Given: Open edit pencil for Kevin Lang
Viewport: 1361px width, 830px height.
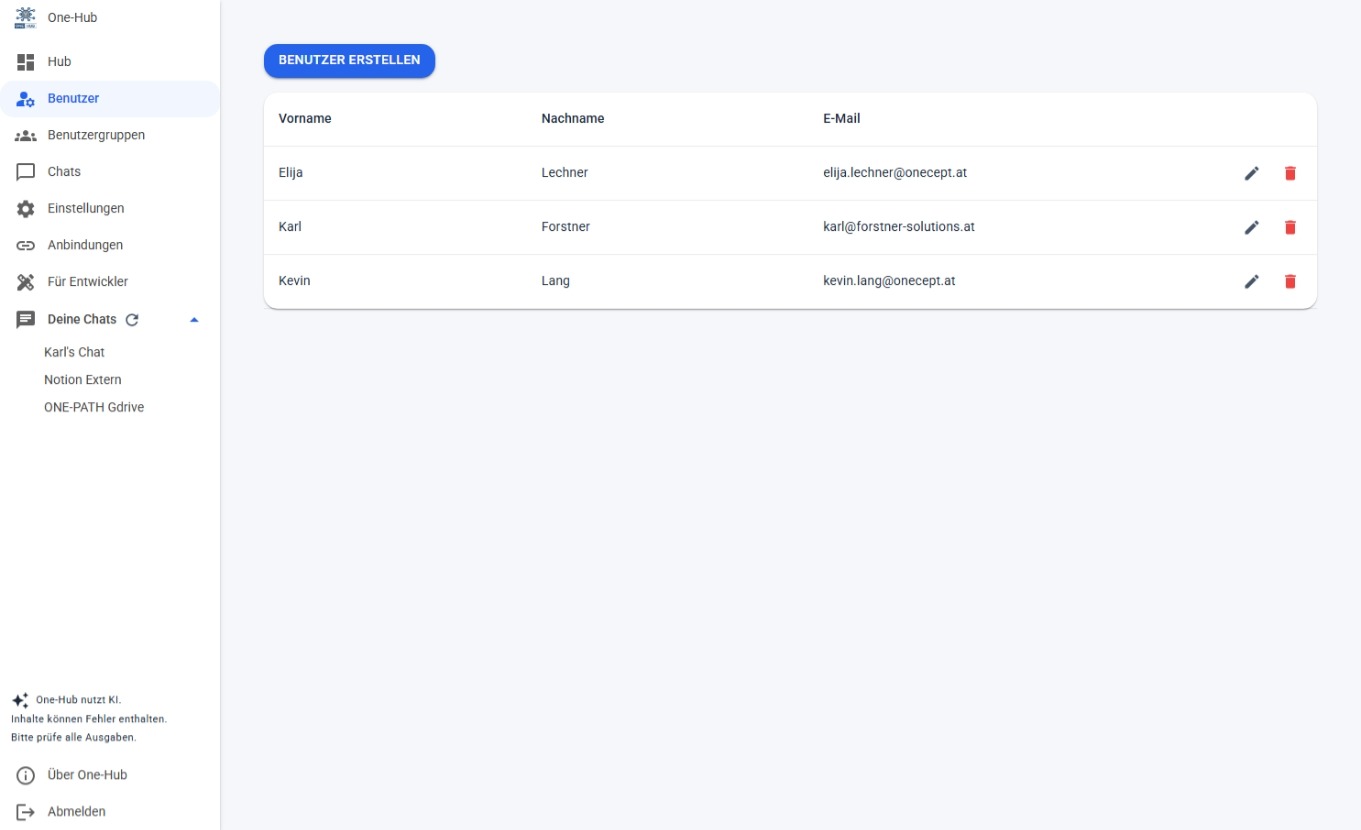Looking at the screenshot, I should coord(1251,281).
